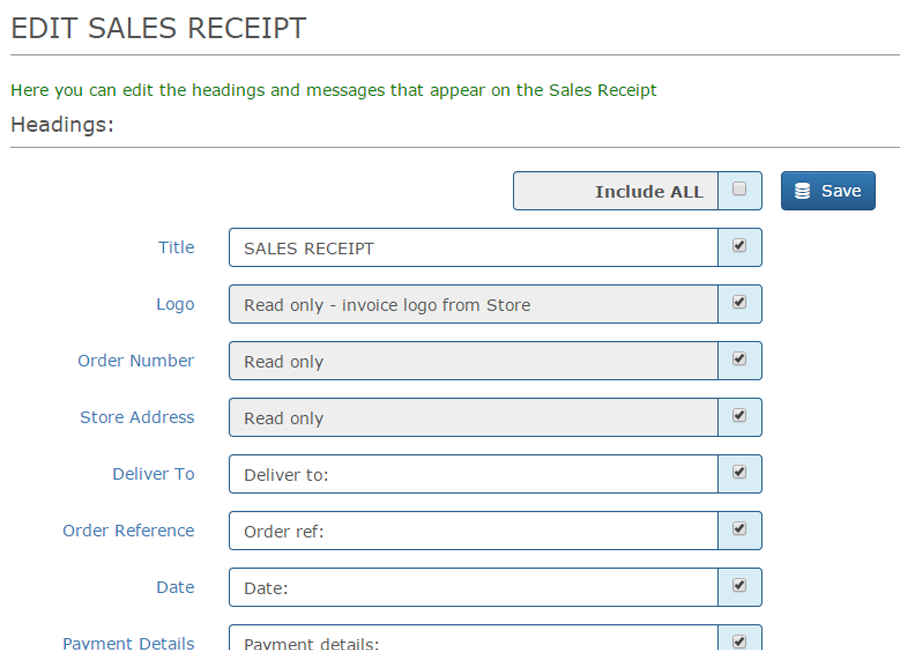Click the read-only invoice logo field

[472, 305]
